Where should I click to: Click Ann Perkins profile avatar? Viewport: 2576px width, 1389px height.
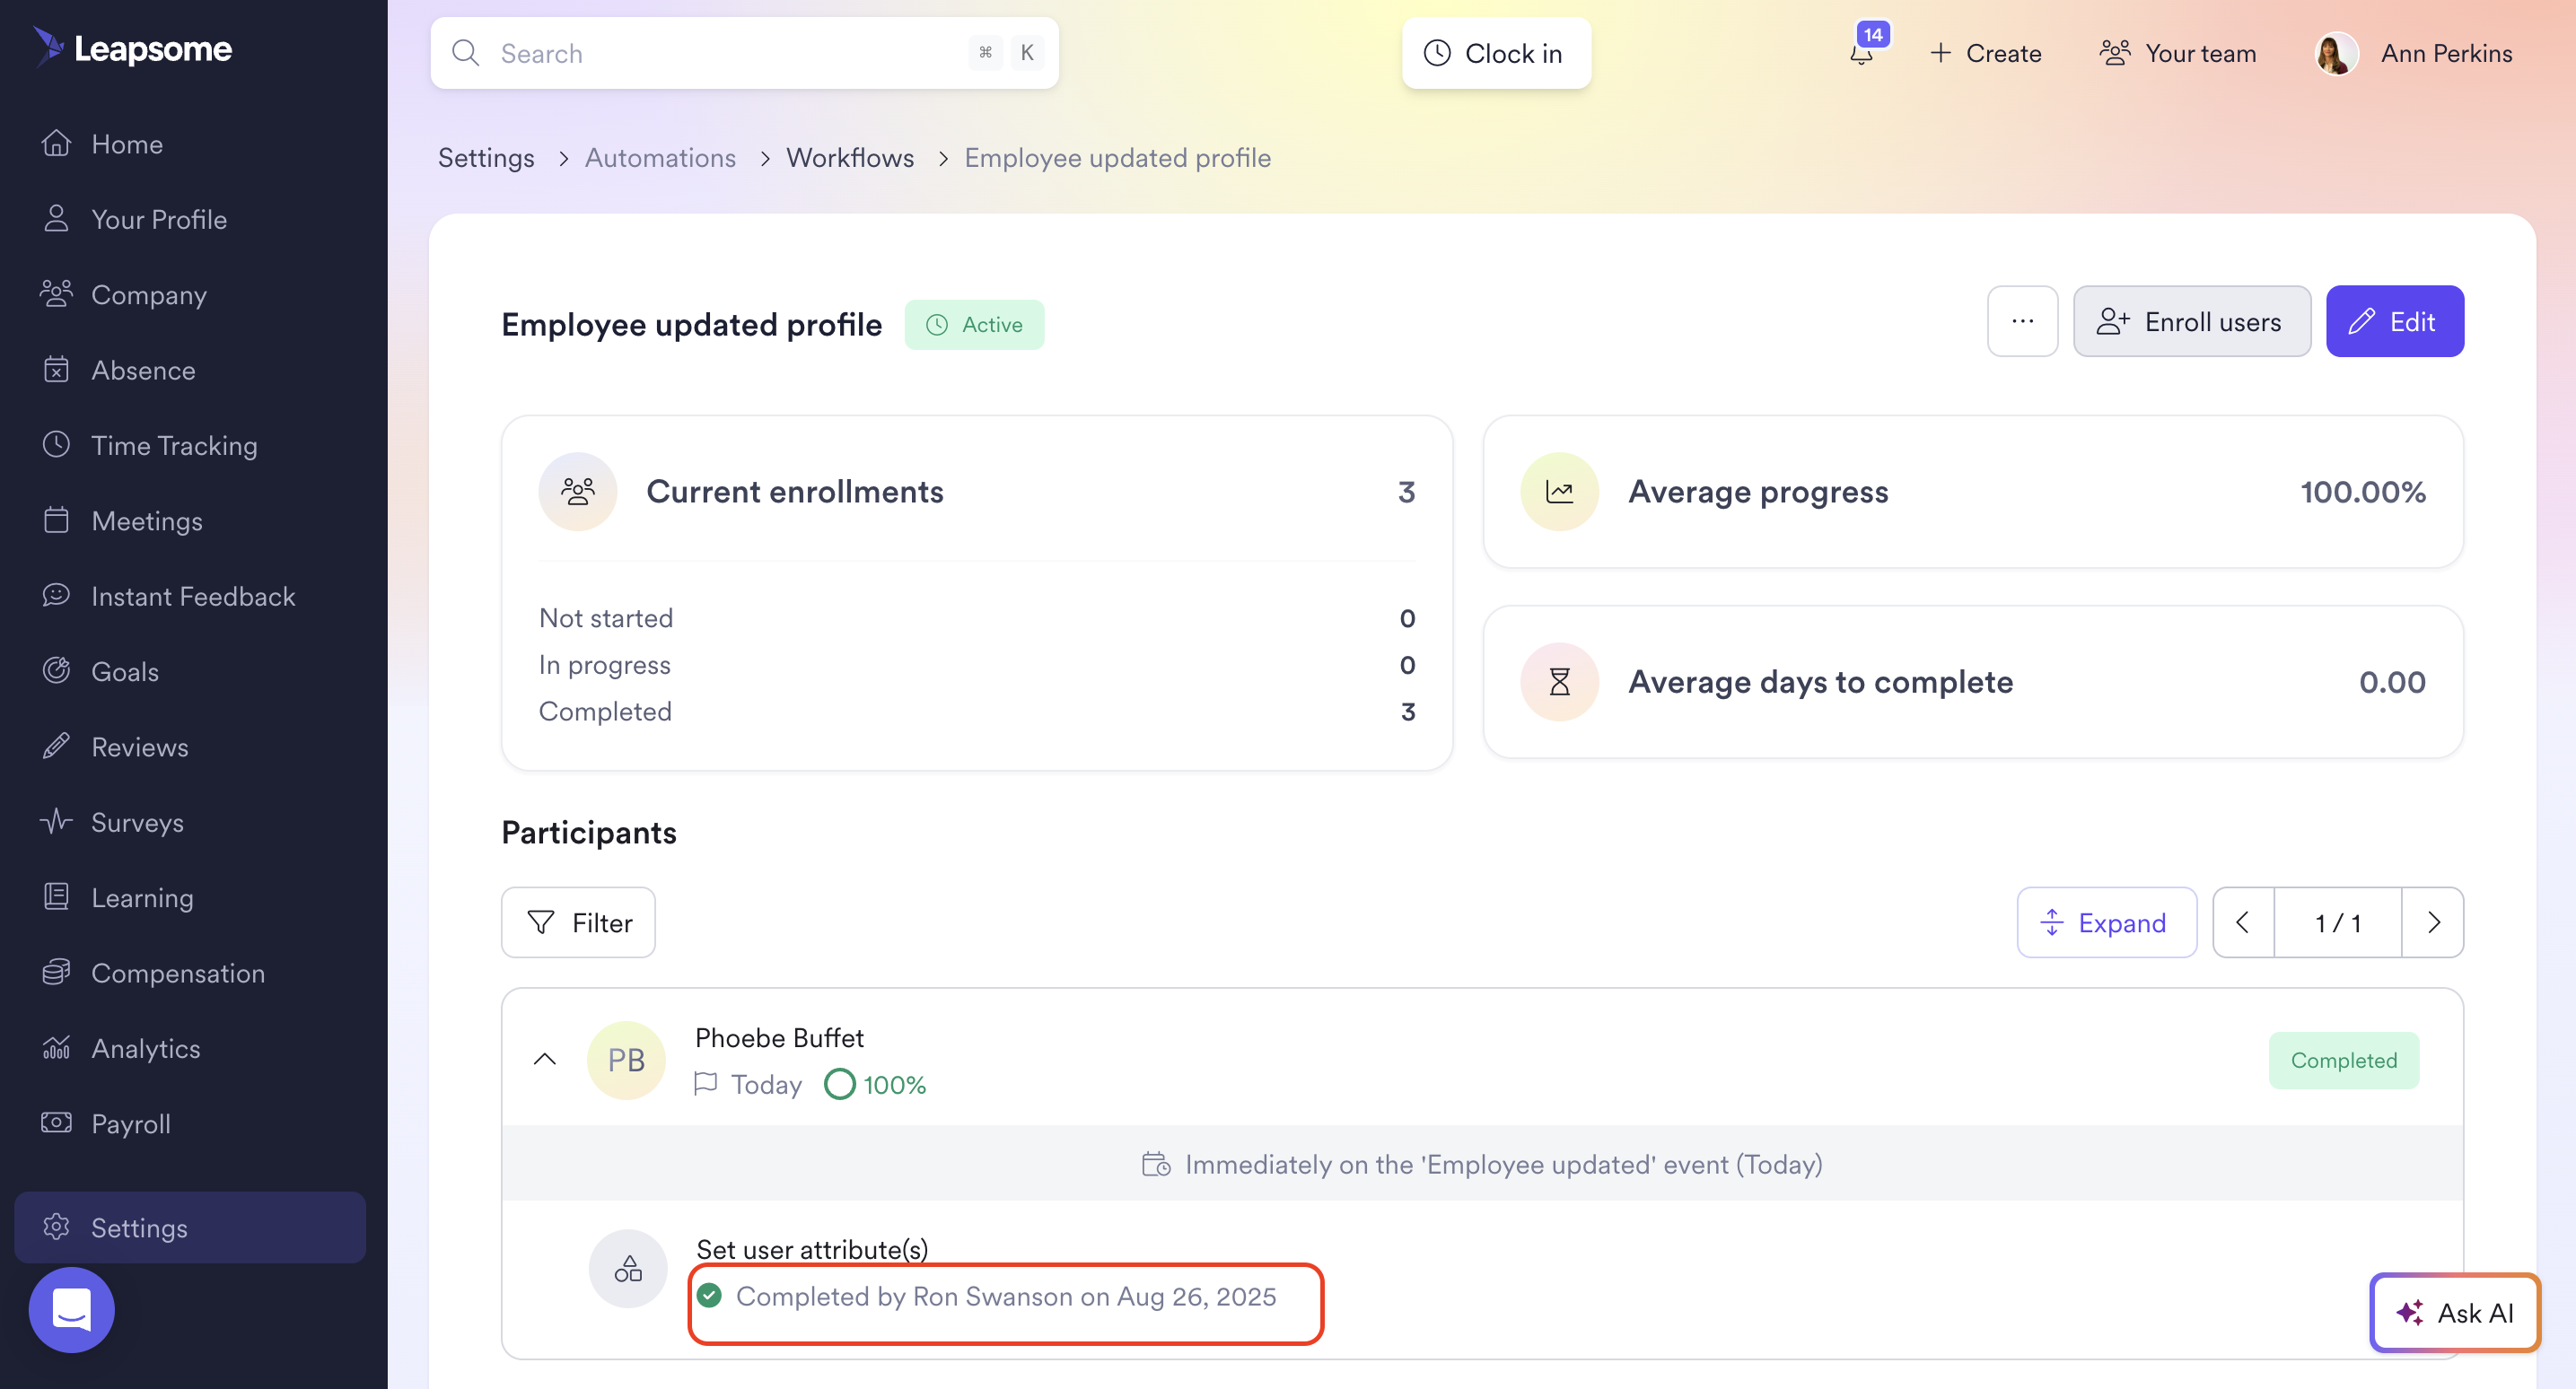click(x=2336, y=53)
